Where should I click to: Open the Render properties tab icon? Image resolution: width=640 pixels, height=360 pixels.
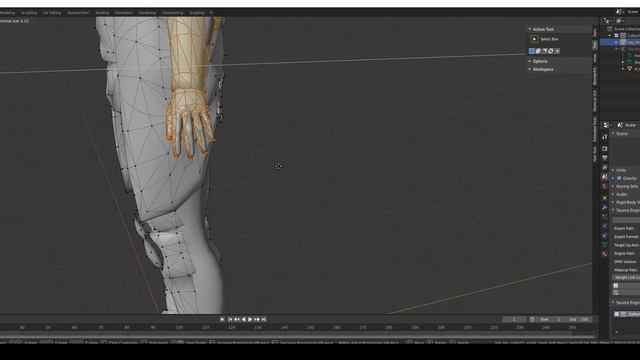604,149
